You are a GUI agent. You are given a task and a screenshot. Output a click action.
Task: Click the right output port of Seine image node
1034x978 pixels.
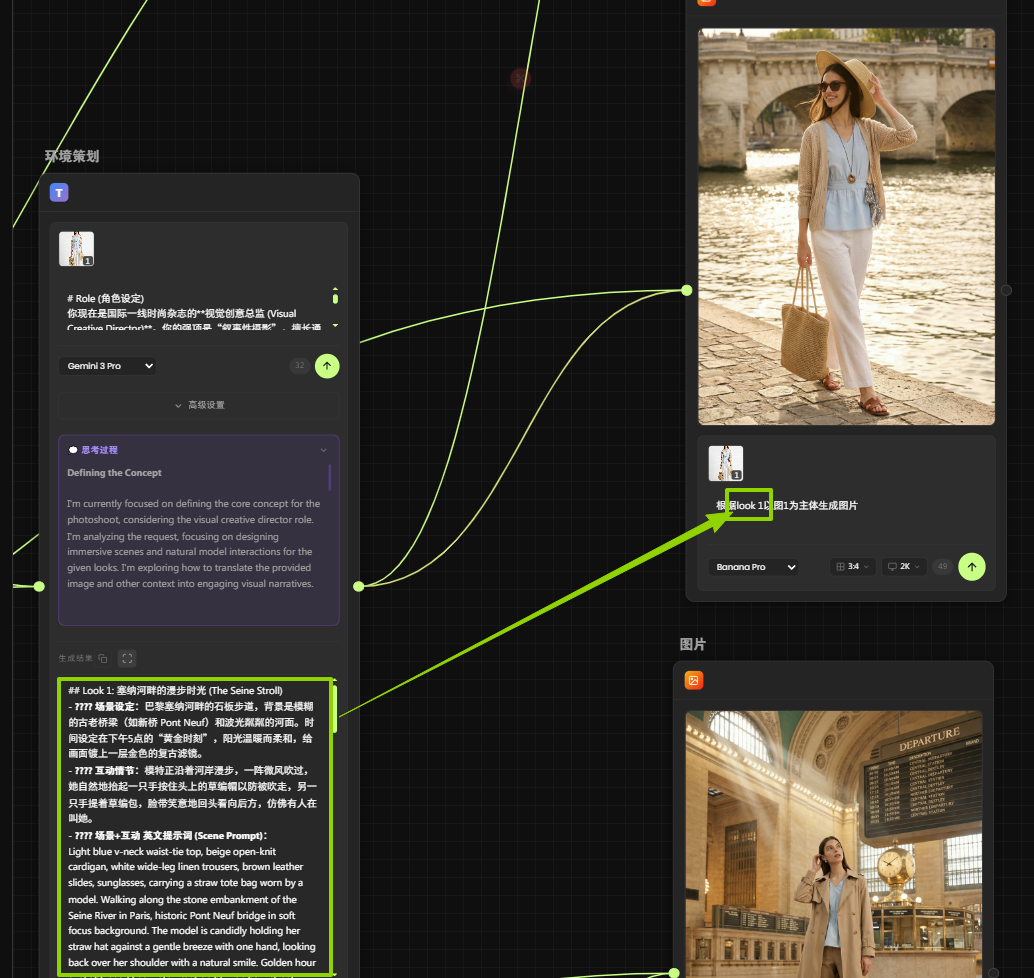coord(1006,290)
